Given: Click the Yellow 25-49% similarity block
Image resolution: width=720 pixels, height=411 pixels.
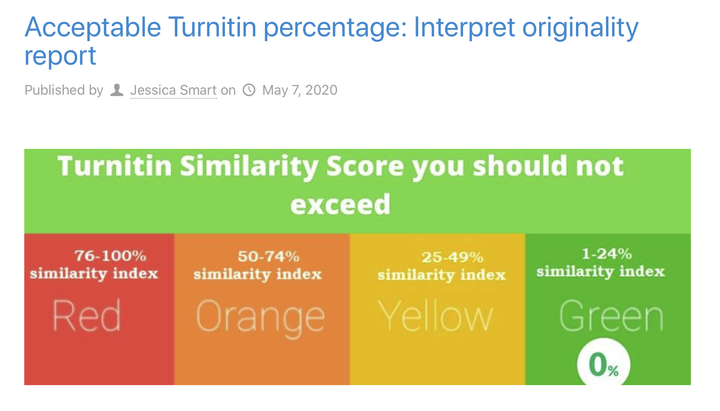Looking at the screenshot, I should [x=437, y=309].
